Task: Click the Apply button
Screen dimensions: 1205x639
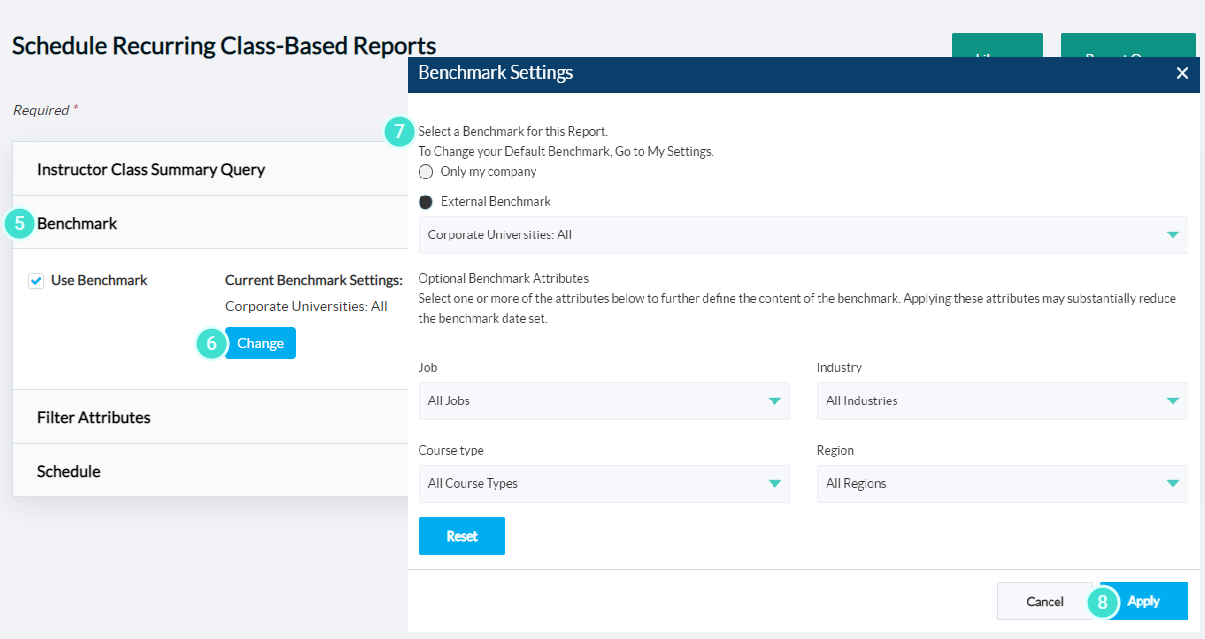Action: pyautogui.click(x=1145, y=601)
